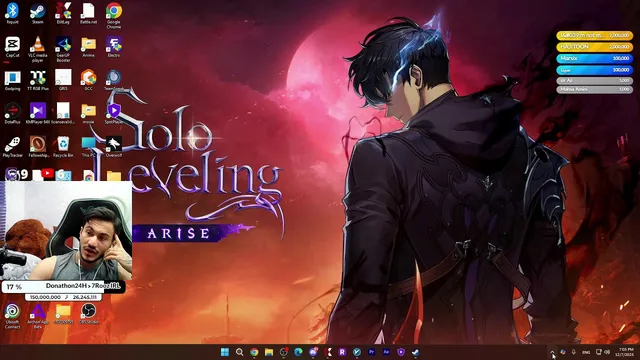Open File Explorer from the taskbar
Viewport: 640px width, 360px height.
point(269,352)
